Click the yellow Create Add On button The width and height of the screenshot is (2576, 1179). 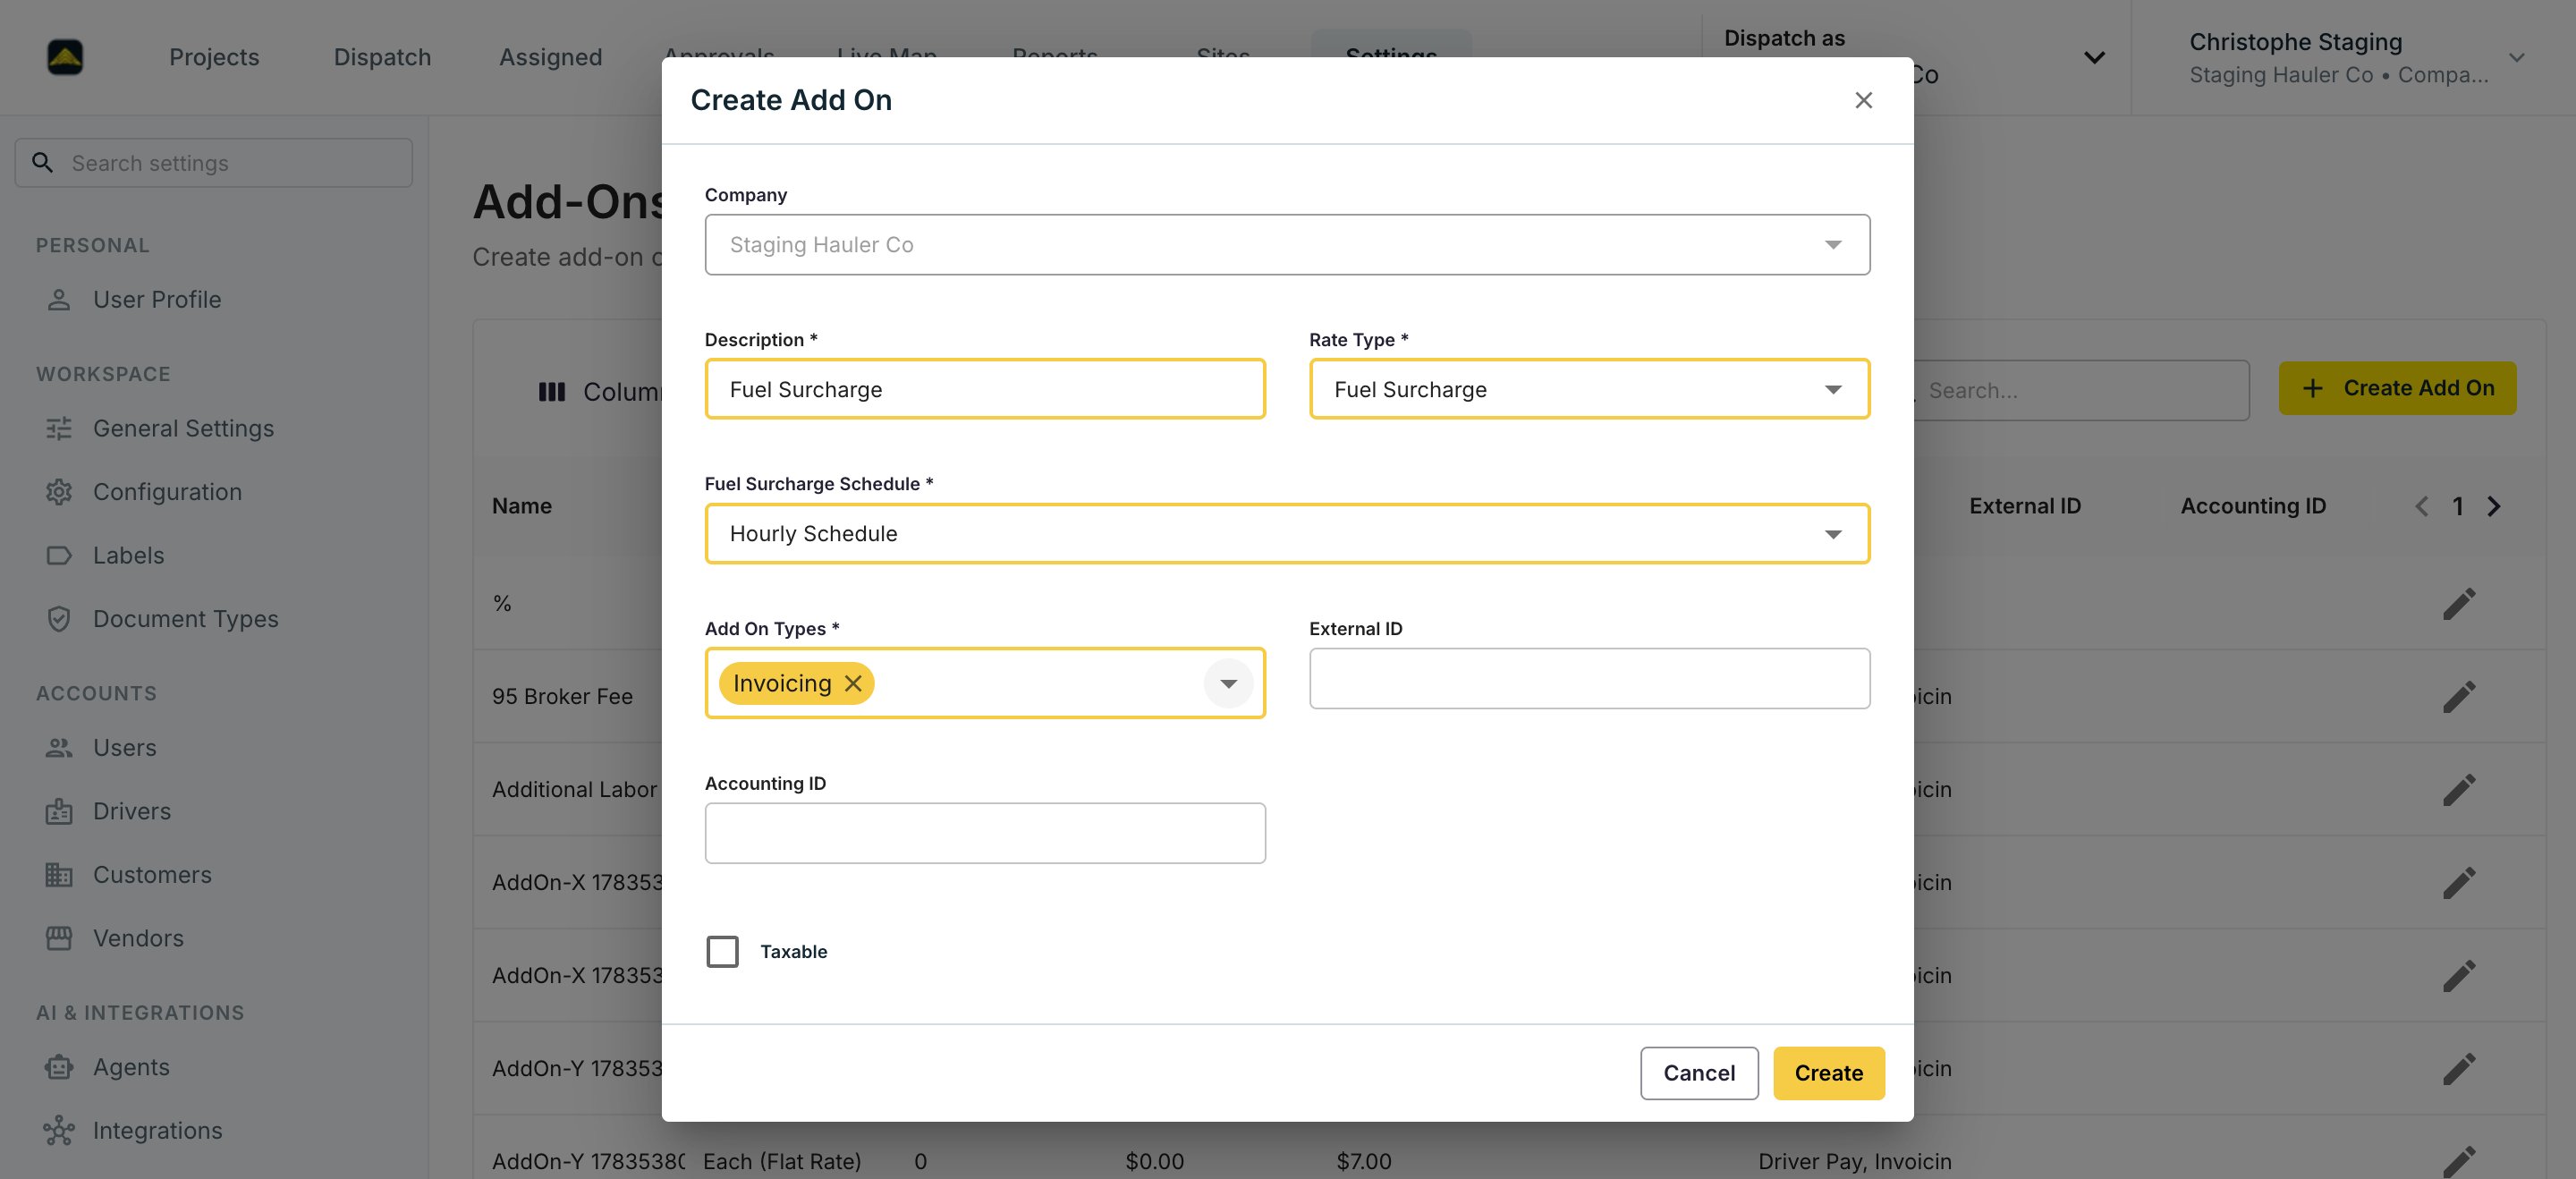pos(2396,388)
